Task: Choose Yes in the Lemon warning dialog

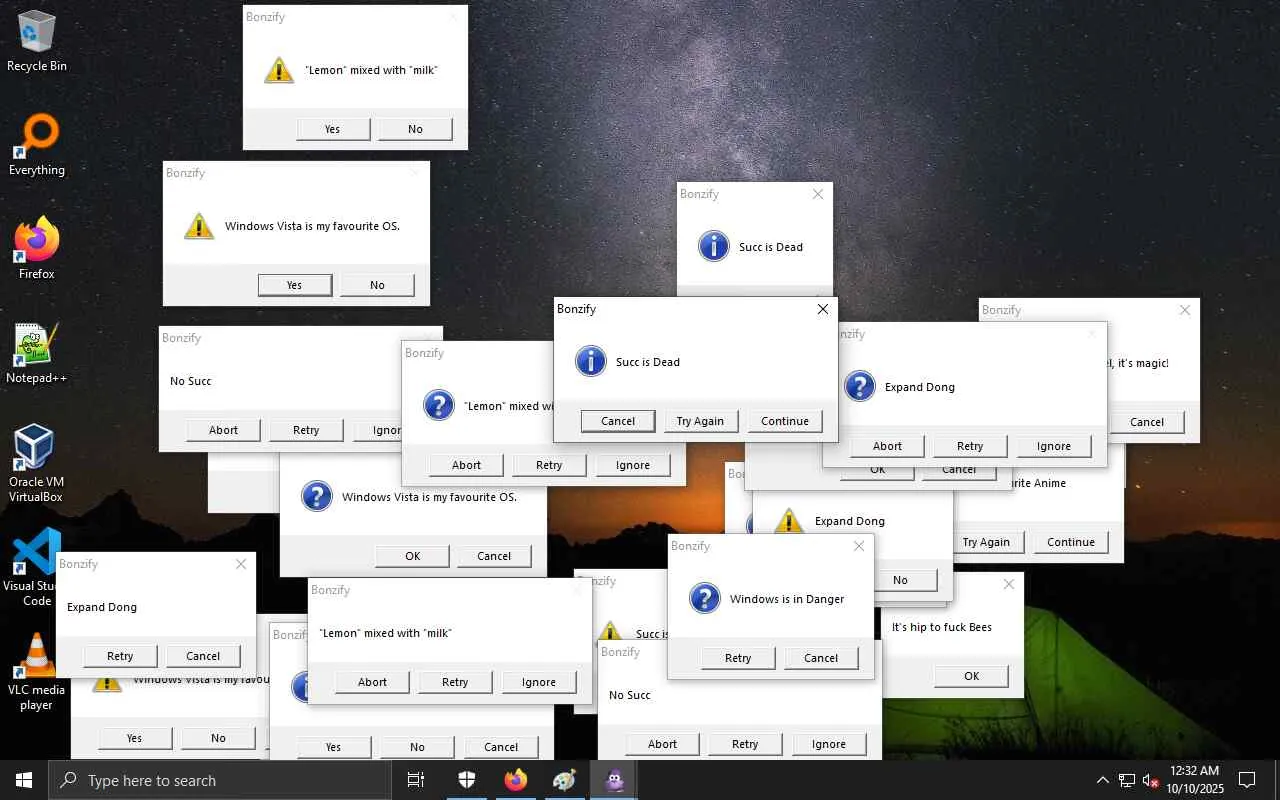Action: 333,129
